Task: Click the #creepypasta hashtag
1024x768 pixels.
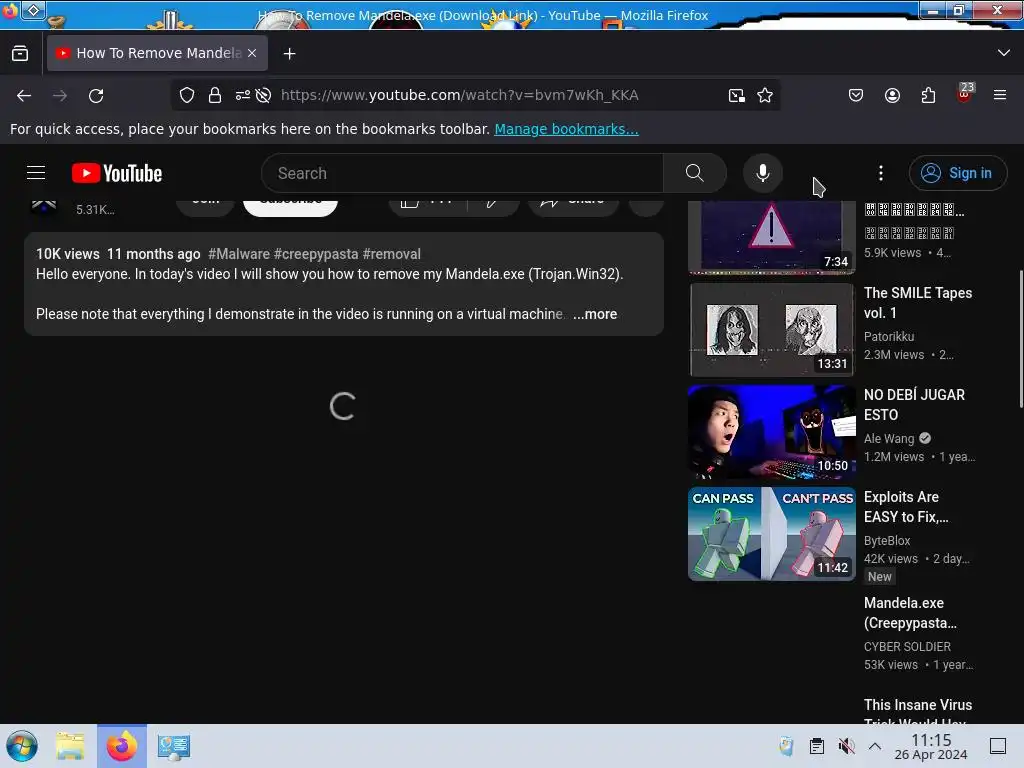Action: tap(316, 254)
